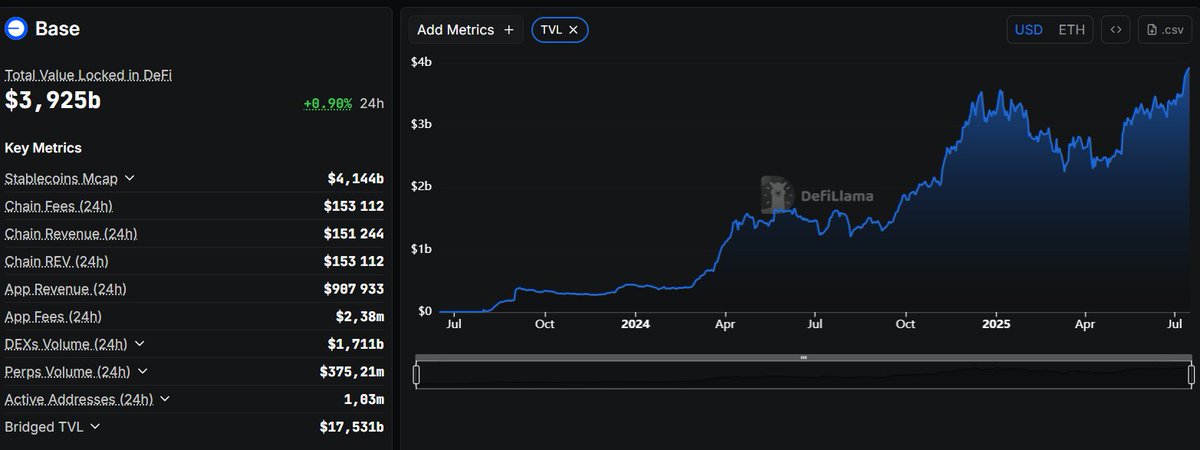Select the $17,531b Bridged TVL value
1200x450 pixels.
tap(352, 426)
